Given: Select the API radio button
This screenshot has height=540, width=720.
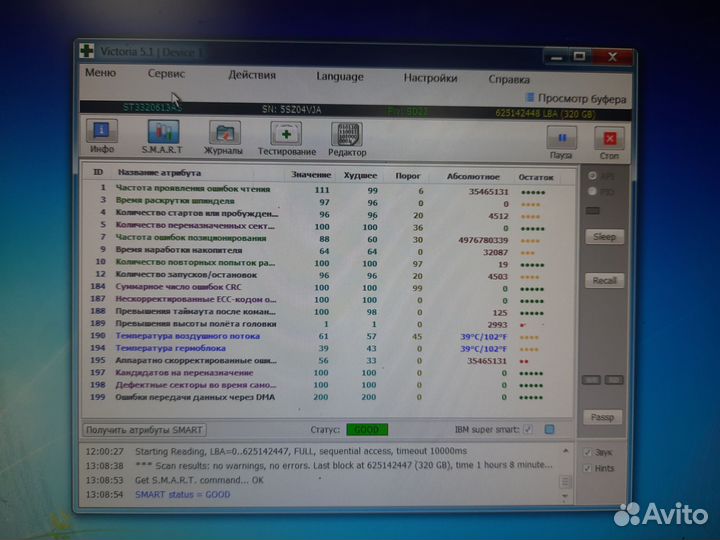Looking at the screenshot, I should click(593, 175).
